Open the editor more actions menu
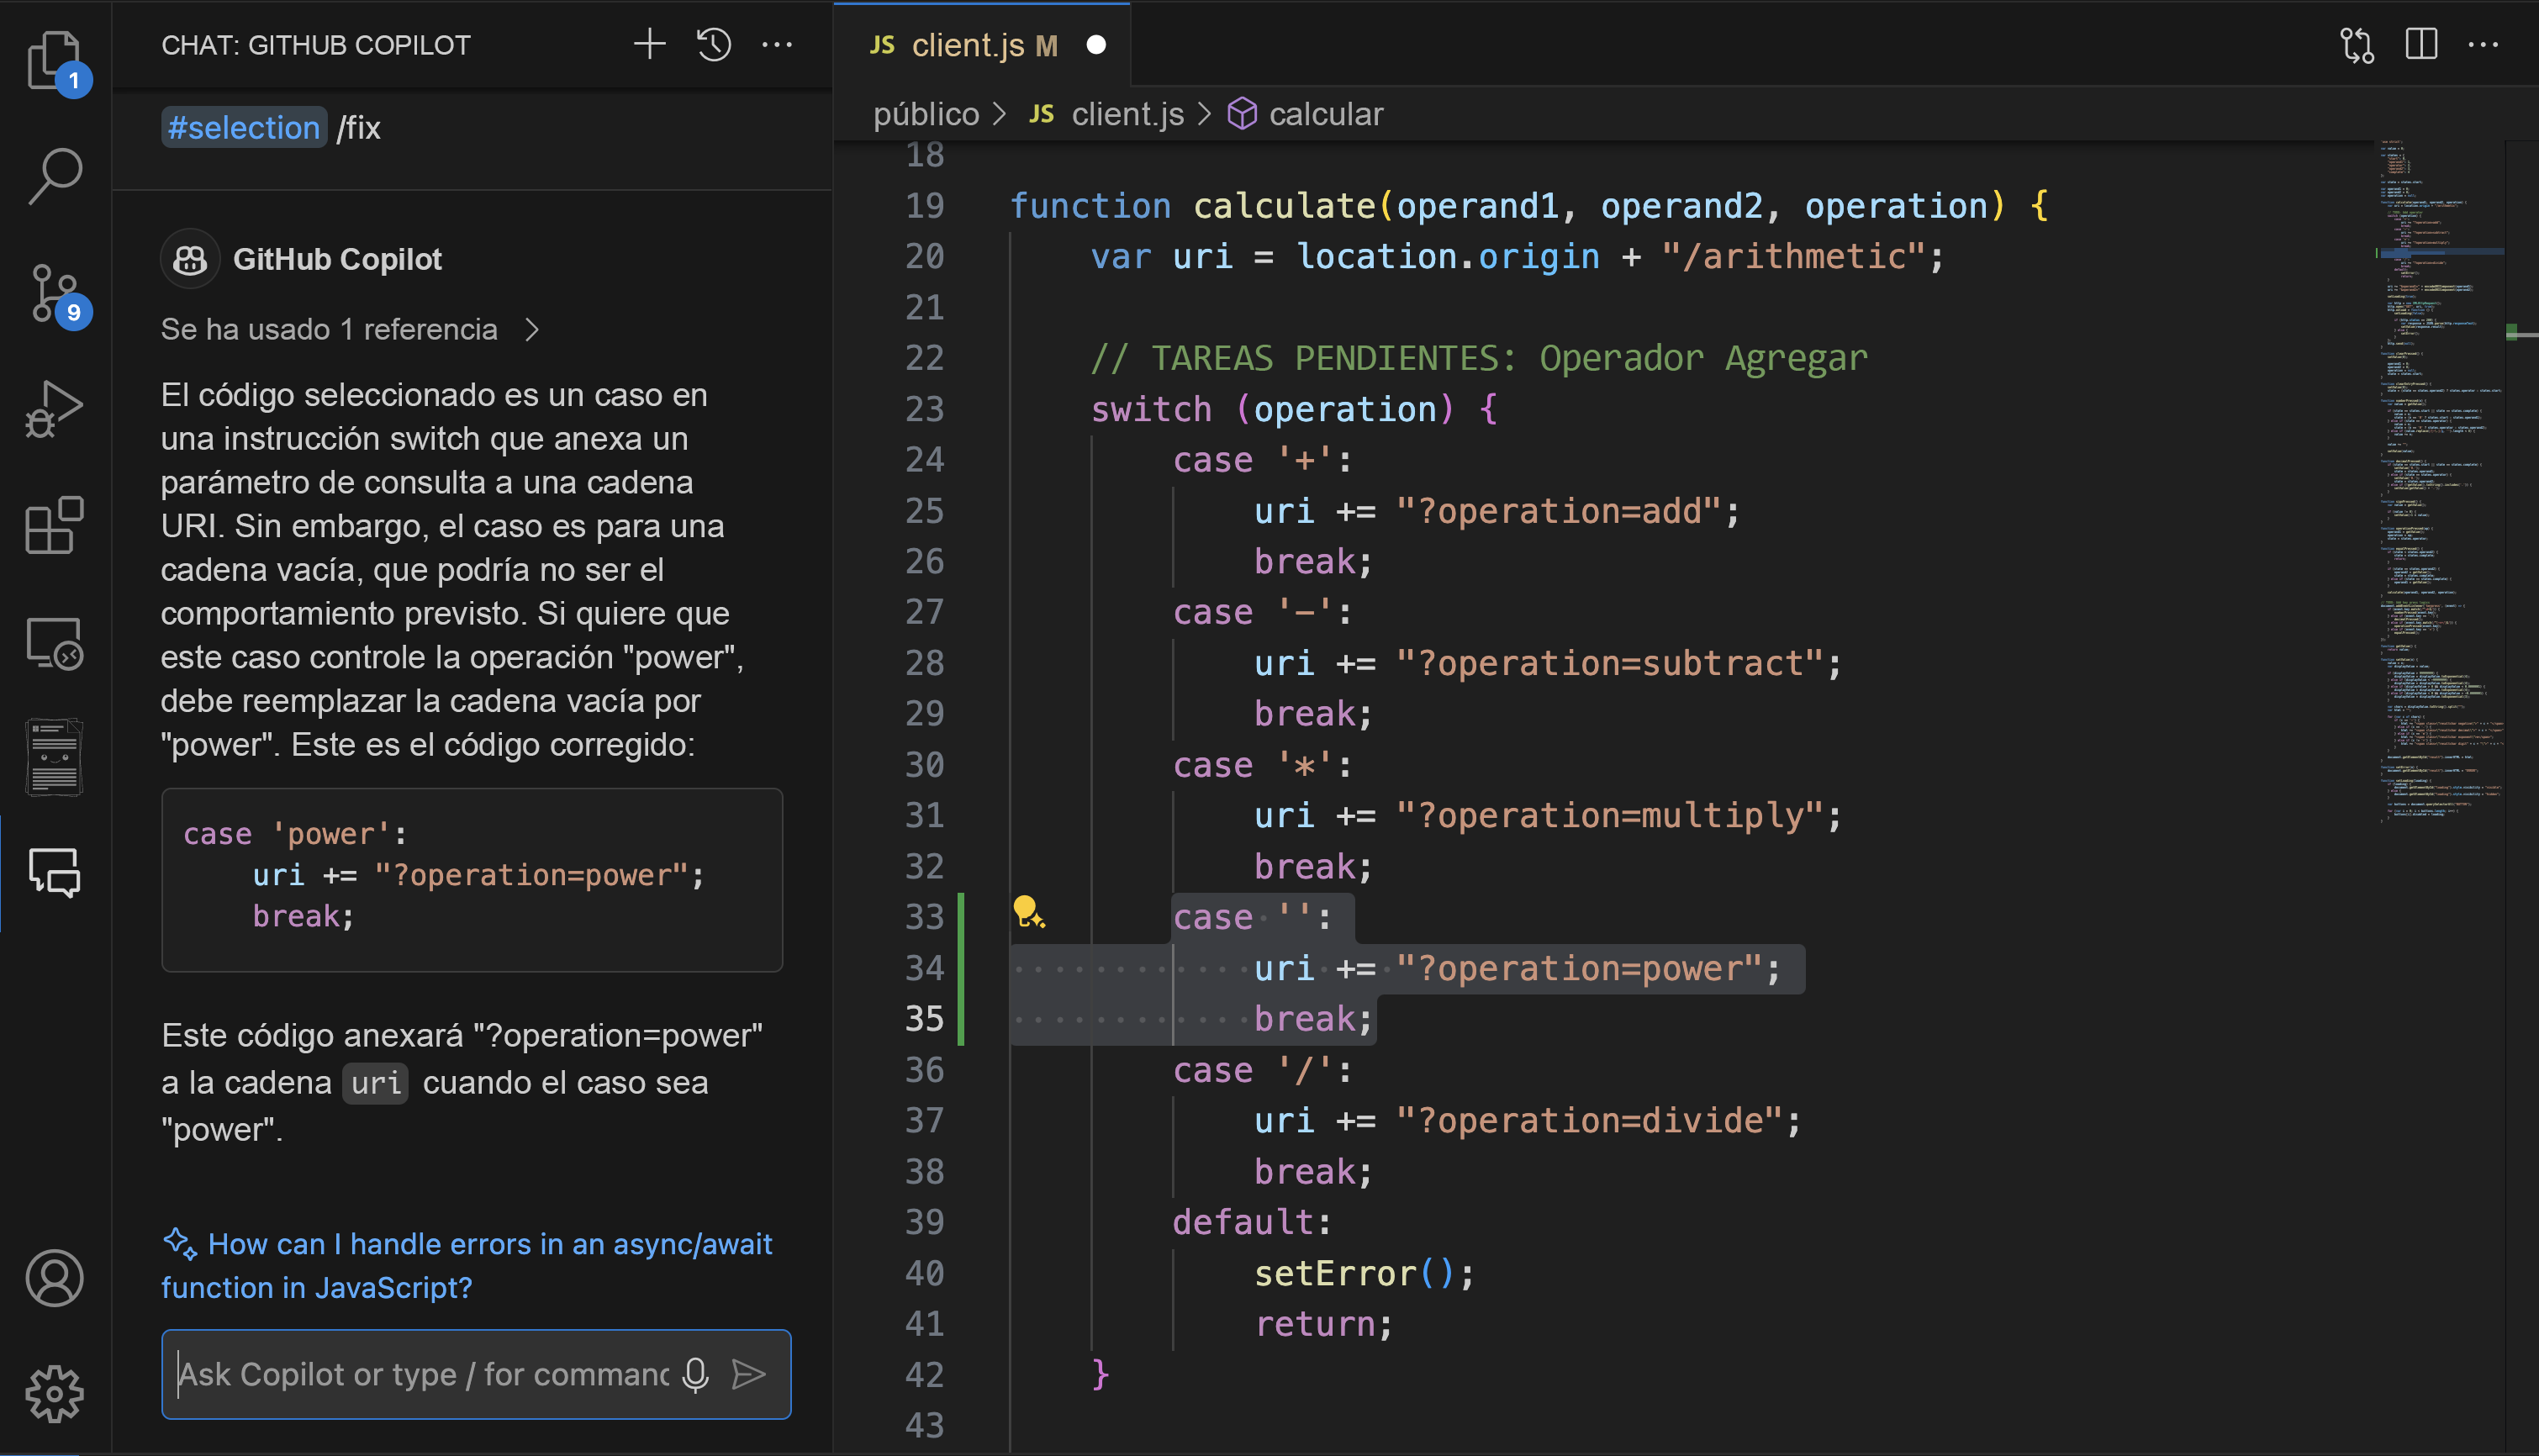The height and width of the screenshot is (1456, 2539). coord(2483,44)
